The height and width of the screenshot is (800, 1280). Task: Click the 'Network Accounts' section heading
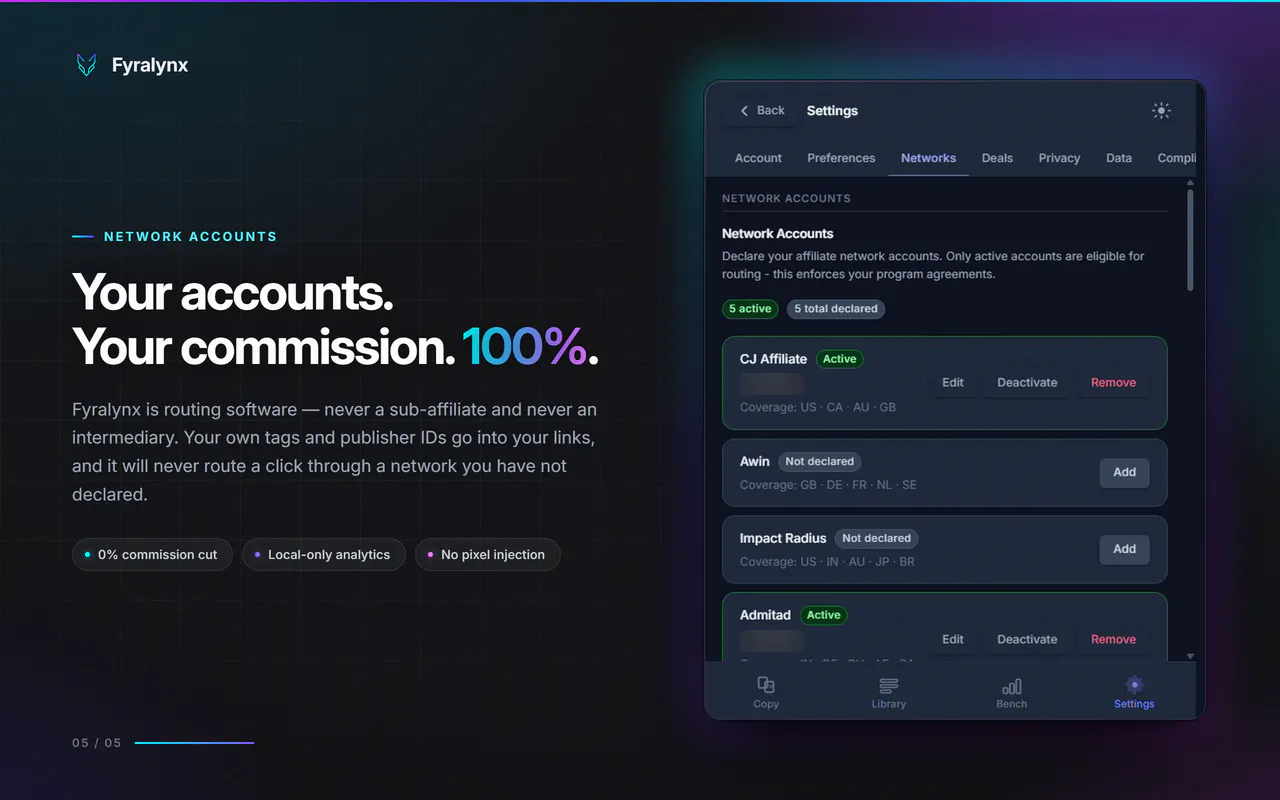click(x=777, y=234)
